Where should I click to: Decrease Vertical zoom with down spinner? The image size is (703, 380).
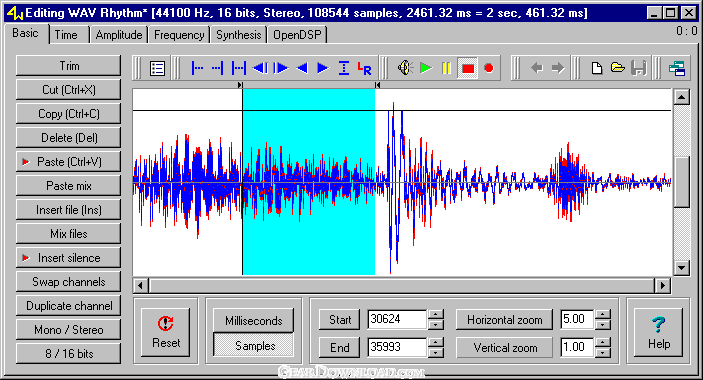pyautogui.click(x=603, y=353)
